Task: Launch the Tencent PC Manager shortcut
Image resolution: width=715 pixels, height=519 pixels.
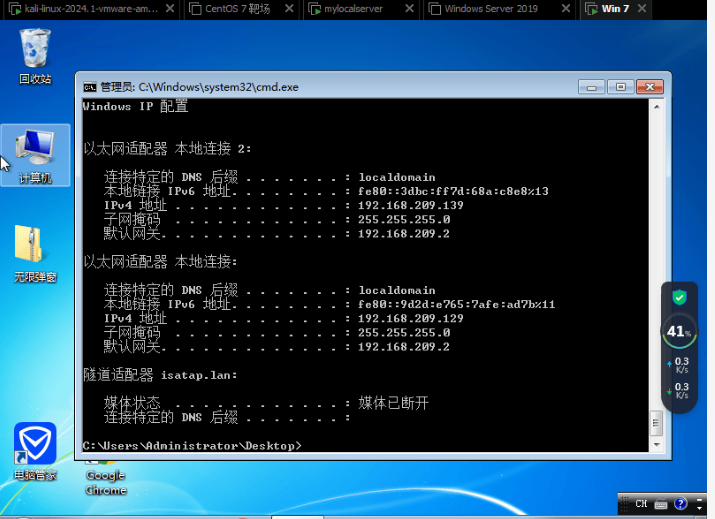Action: click(35, 448)
